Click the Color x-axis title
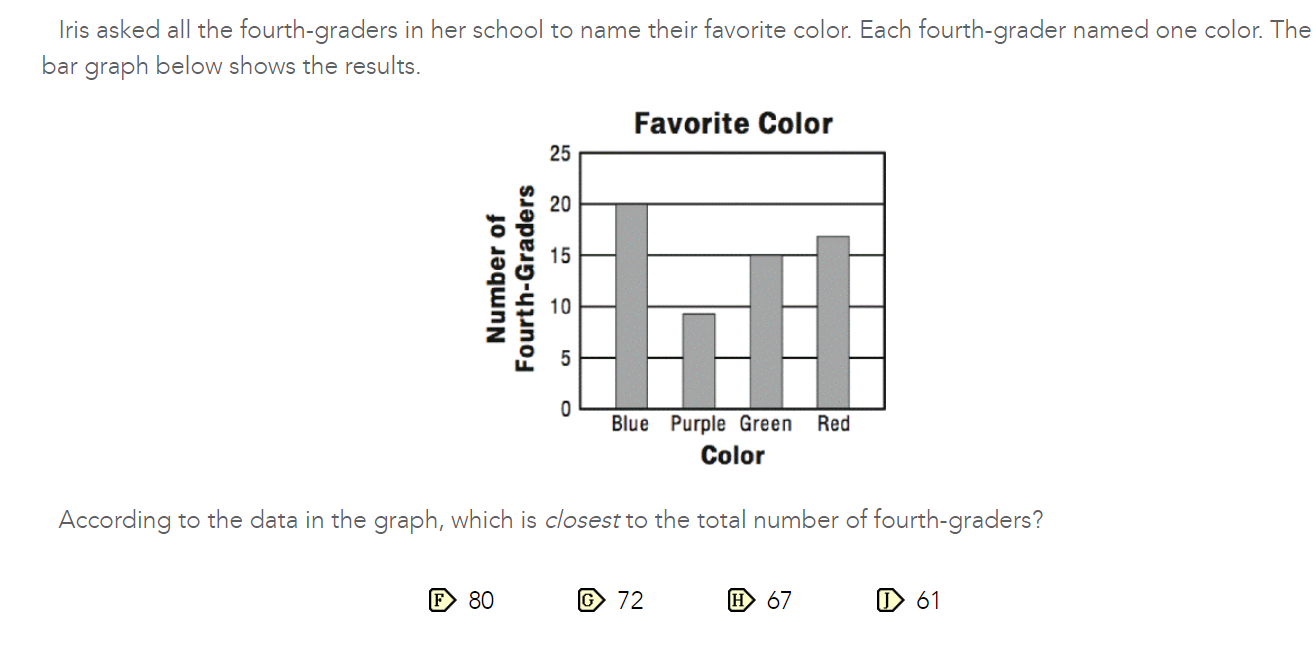 (733, 456)
